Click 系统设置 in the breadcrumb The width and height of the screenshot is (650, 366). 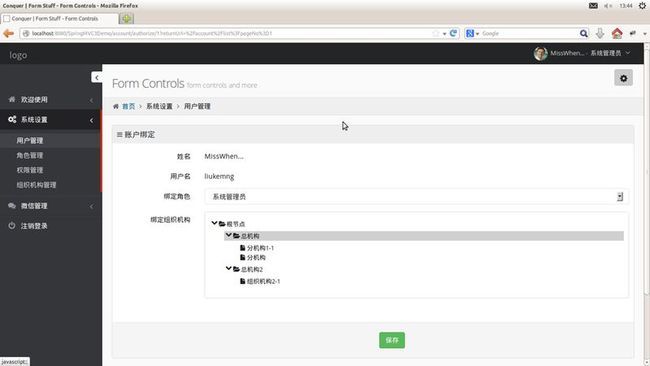pyautogui.click(x=159, y=107)
